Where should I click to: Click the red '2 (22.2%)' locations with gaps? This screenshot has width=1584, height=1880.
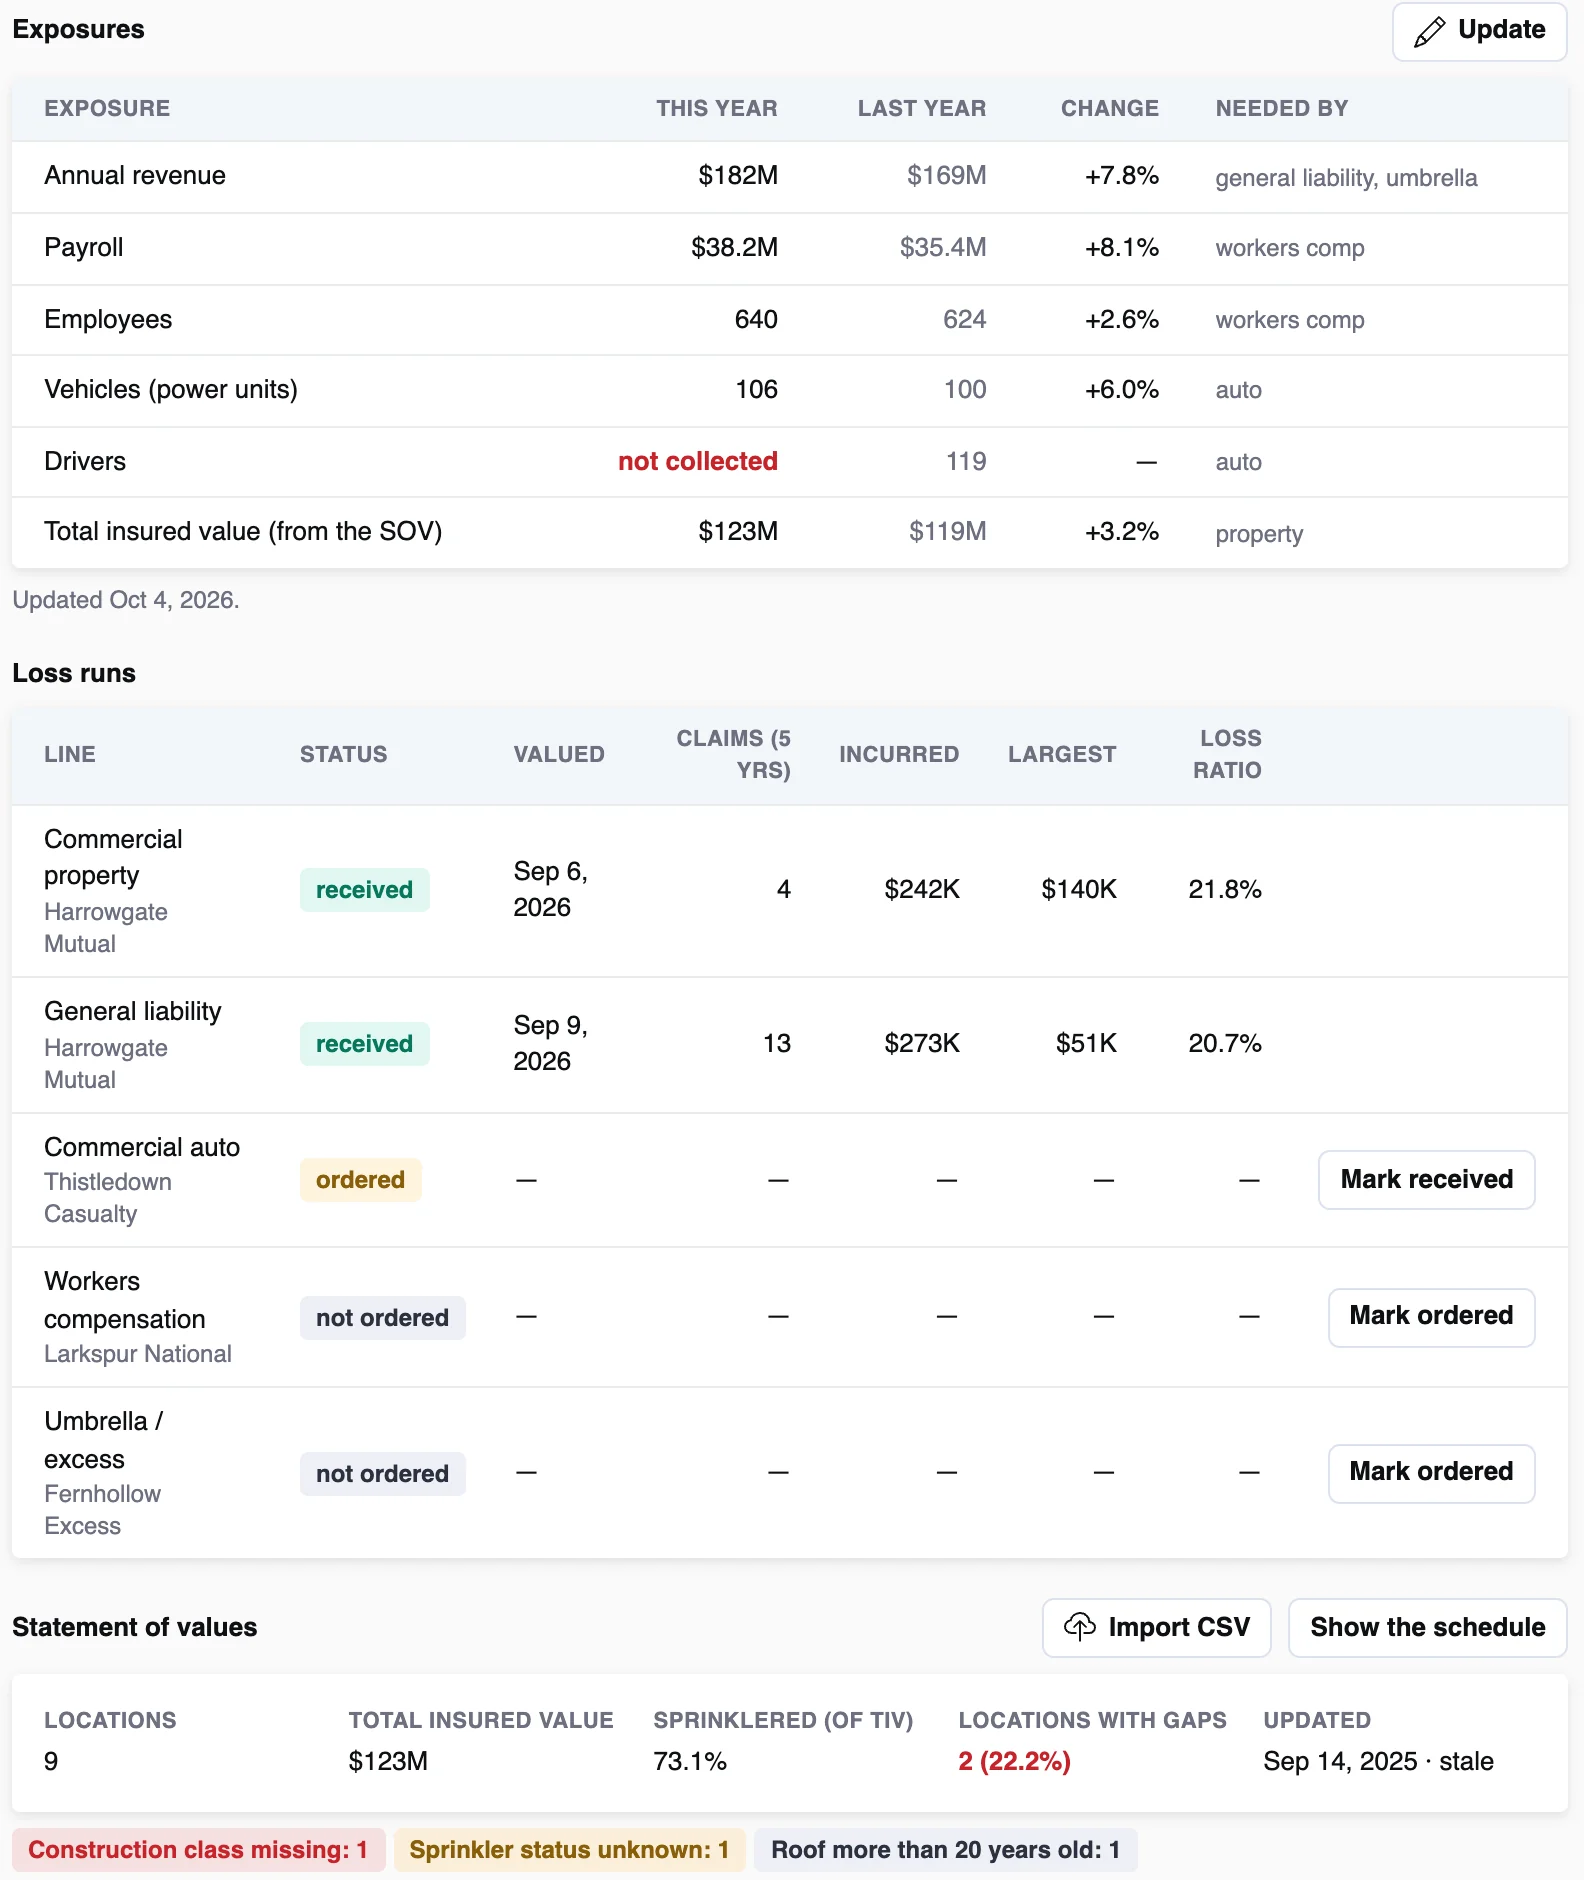coord(1014,1762)
